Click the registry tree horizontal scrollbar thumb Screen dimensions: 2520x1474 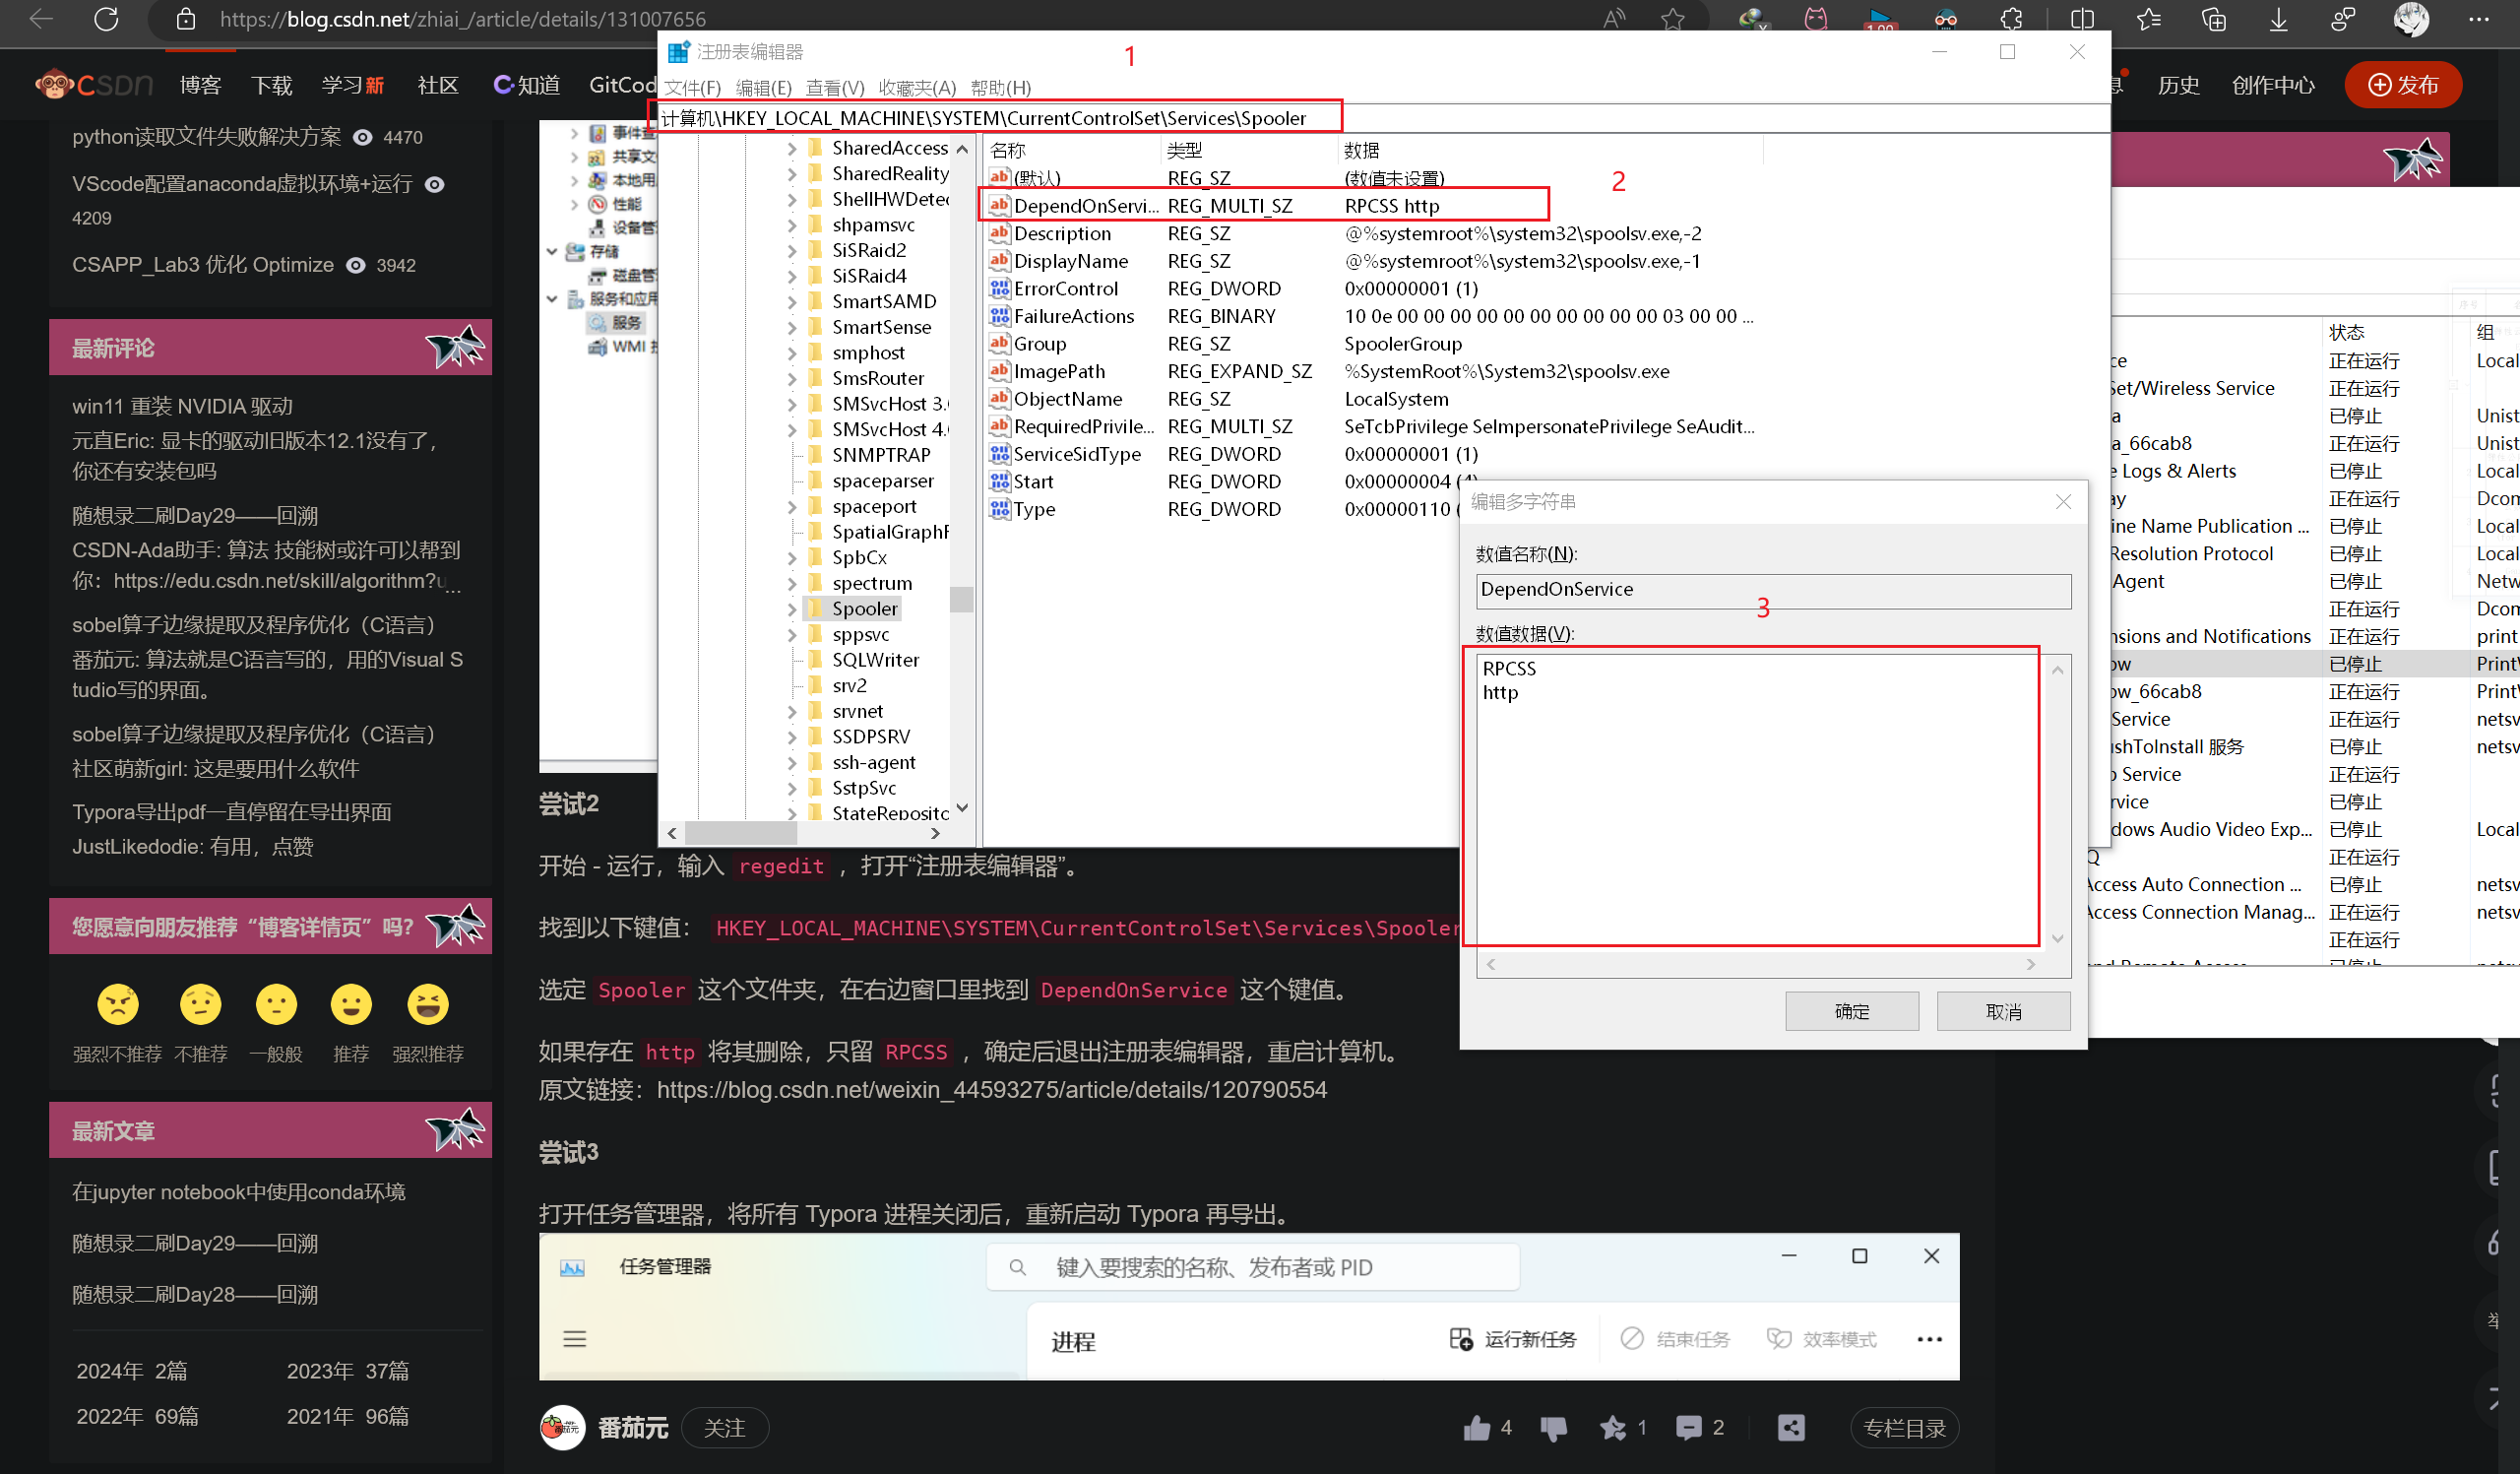coord(739,832)
